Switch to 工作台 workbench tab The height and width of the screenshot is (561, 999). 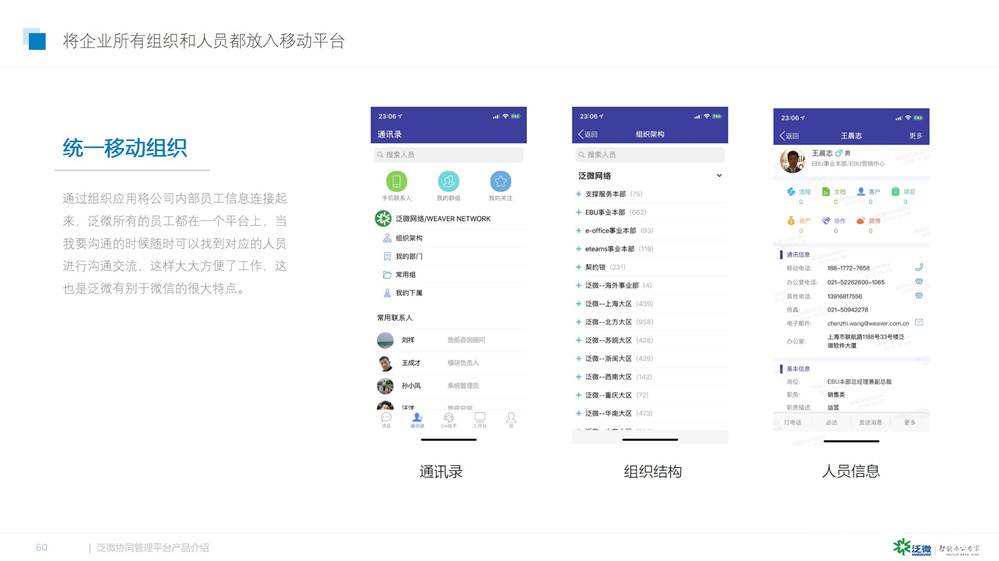[x=480, y=420]
